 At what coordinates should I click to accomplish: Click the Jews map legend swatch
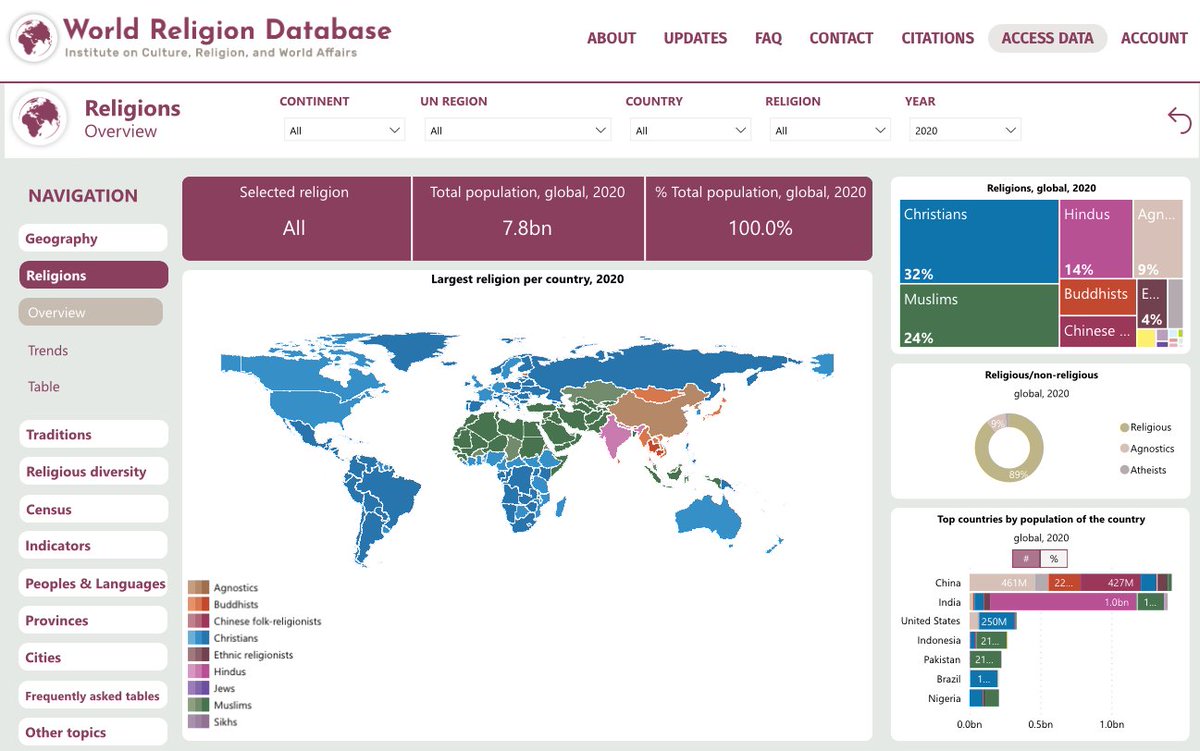click(198, 688)
